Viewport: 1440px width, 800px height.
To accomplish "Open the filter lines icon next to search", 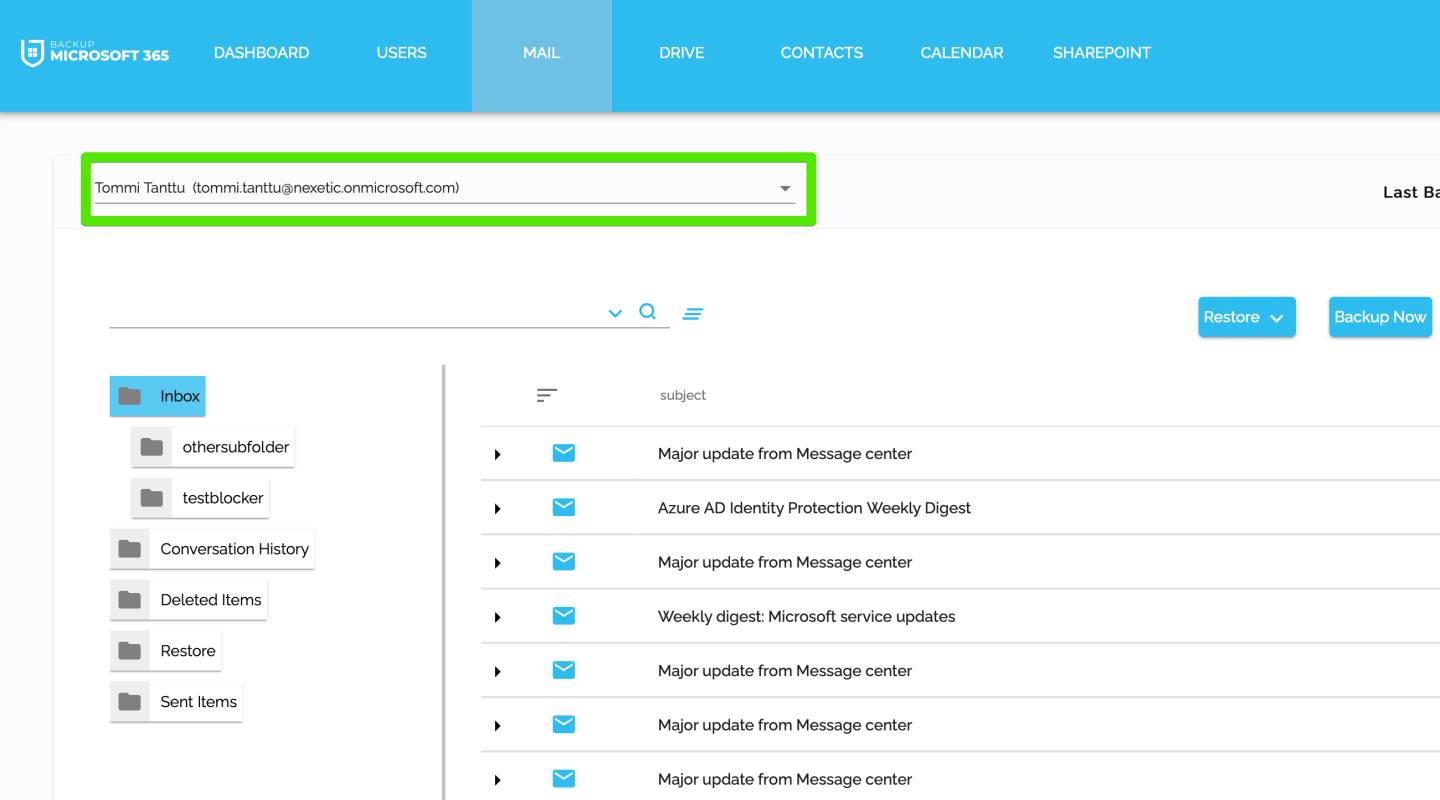I will pos(693,314).
